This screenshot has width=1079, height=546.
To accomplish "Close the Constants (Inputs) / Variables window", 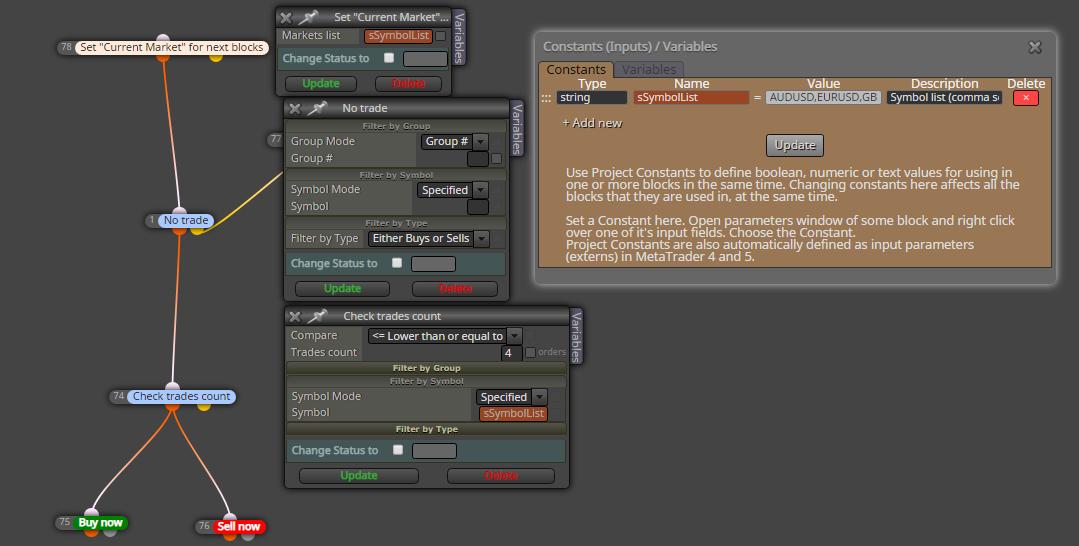I will tap(1035, 47).
